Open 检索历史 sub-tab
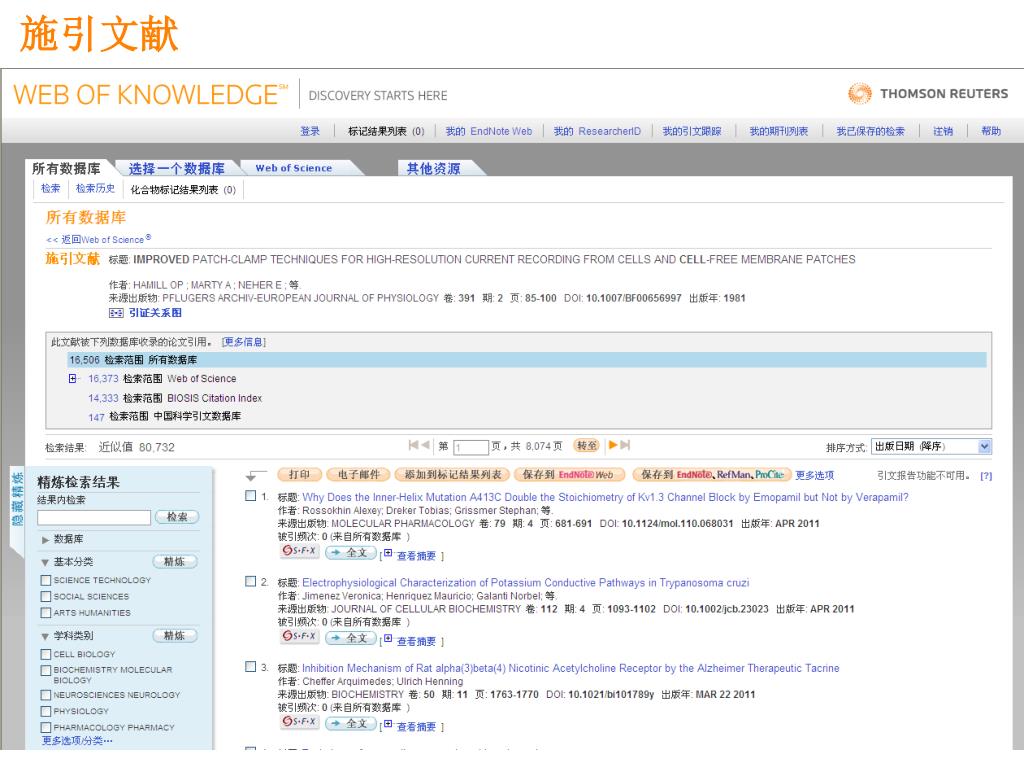Image resolution: width=1024 pixels, height=768 pixels. [95, 188]
